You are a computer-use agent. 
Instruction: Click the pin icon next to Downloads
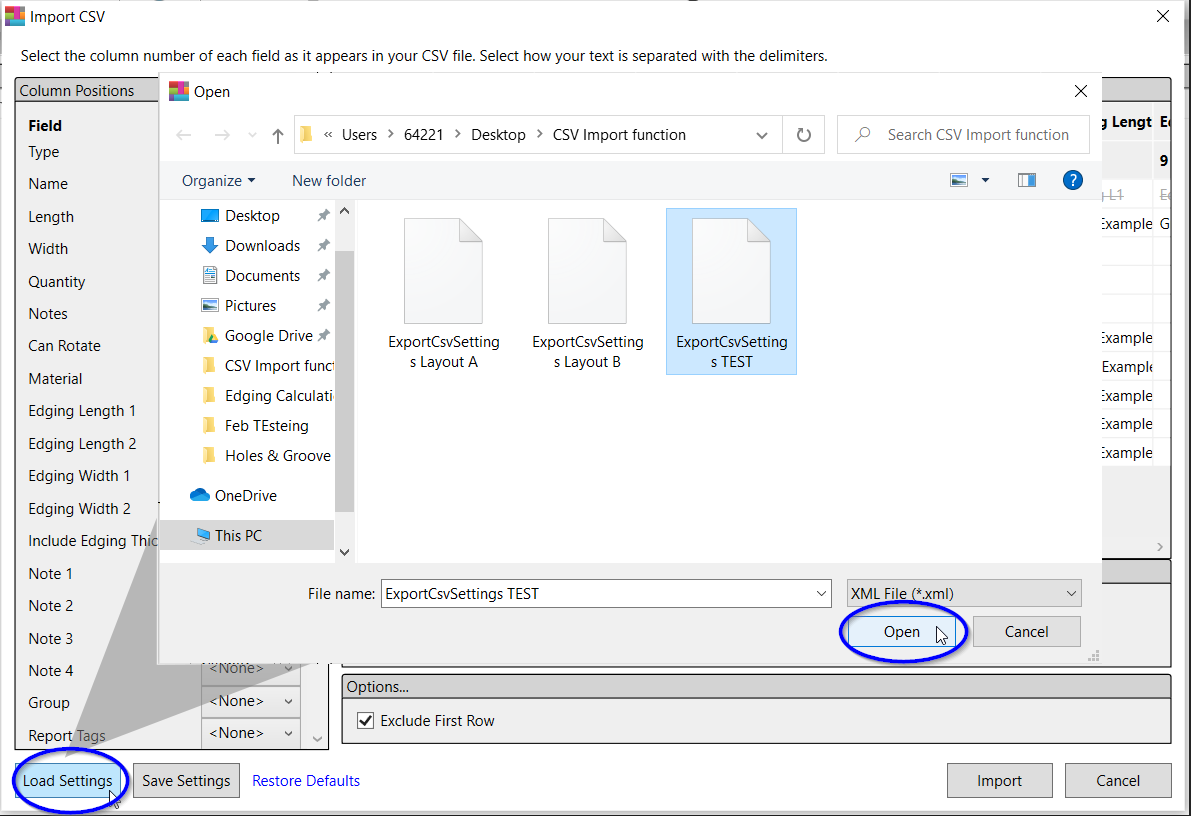[x=324, y=245]
